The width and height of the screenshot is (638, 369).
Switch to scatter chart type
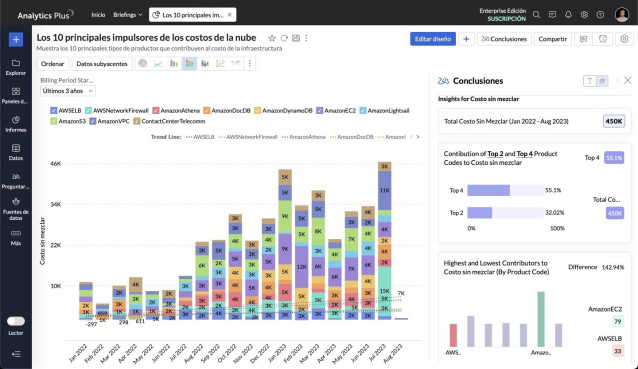(220, 63)
